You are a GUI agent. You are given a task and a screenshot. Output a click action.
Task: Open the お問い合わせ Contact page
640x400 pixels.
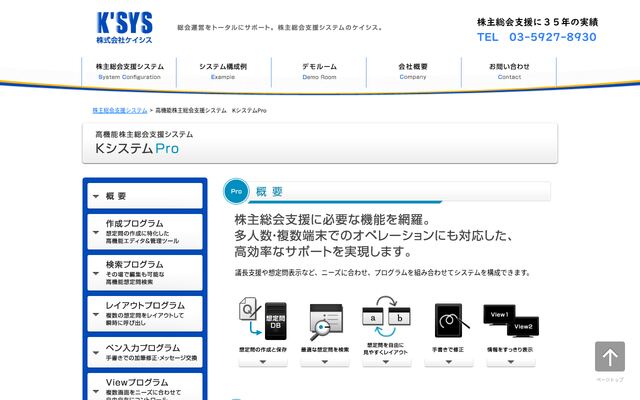(509, 71)
